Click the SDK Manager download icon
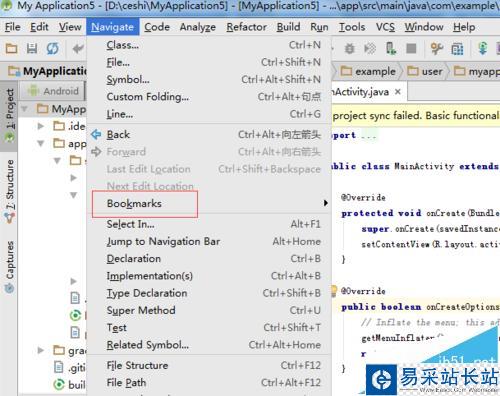Screen dimensions: 500x396 (482, 49)
